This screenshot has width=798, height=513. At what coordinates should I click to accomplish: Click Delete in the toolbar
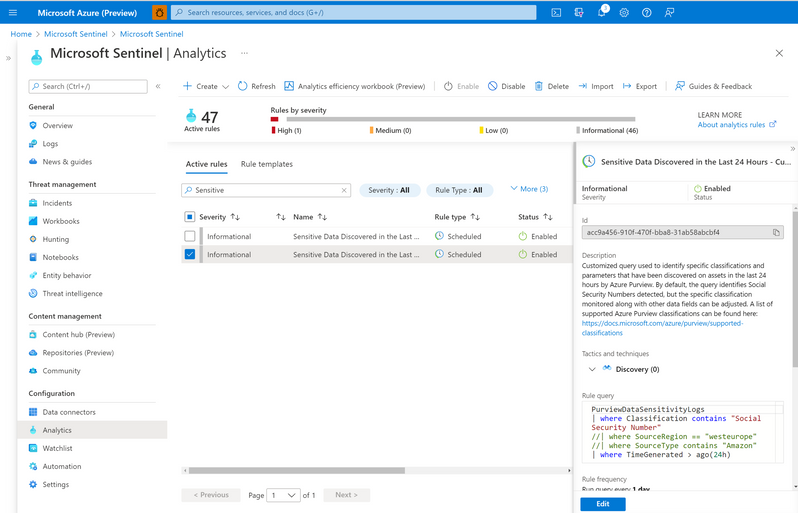coord(552,86)
